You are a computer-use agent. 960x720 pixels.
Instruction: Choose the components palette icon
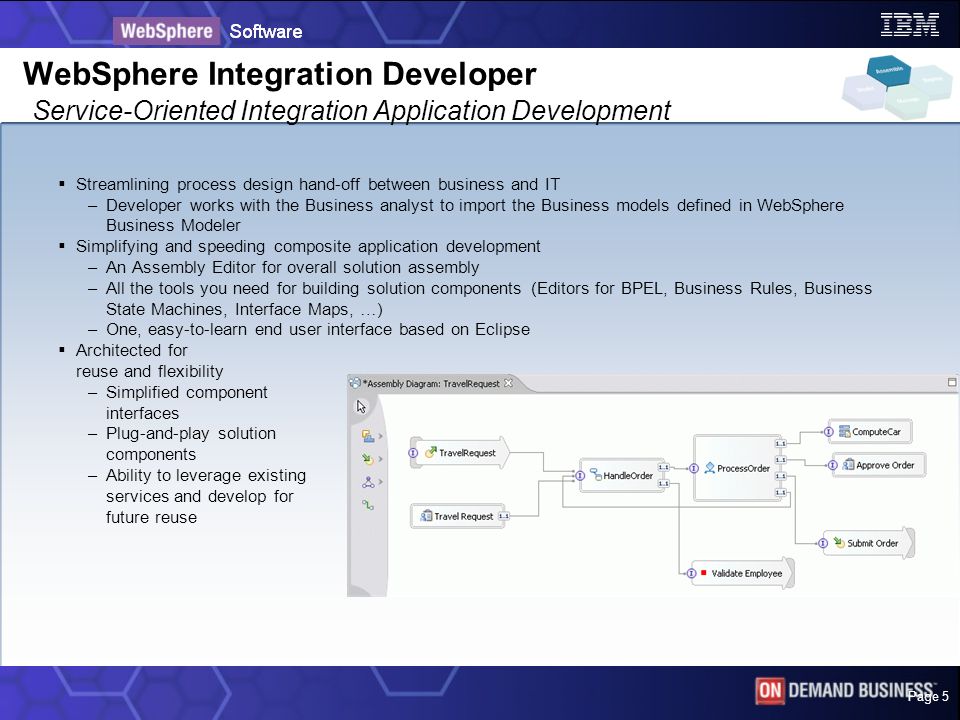(368, 436)
